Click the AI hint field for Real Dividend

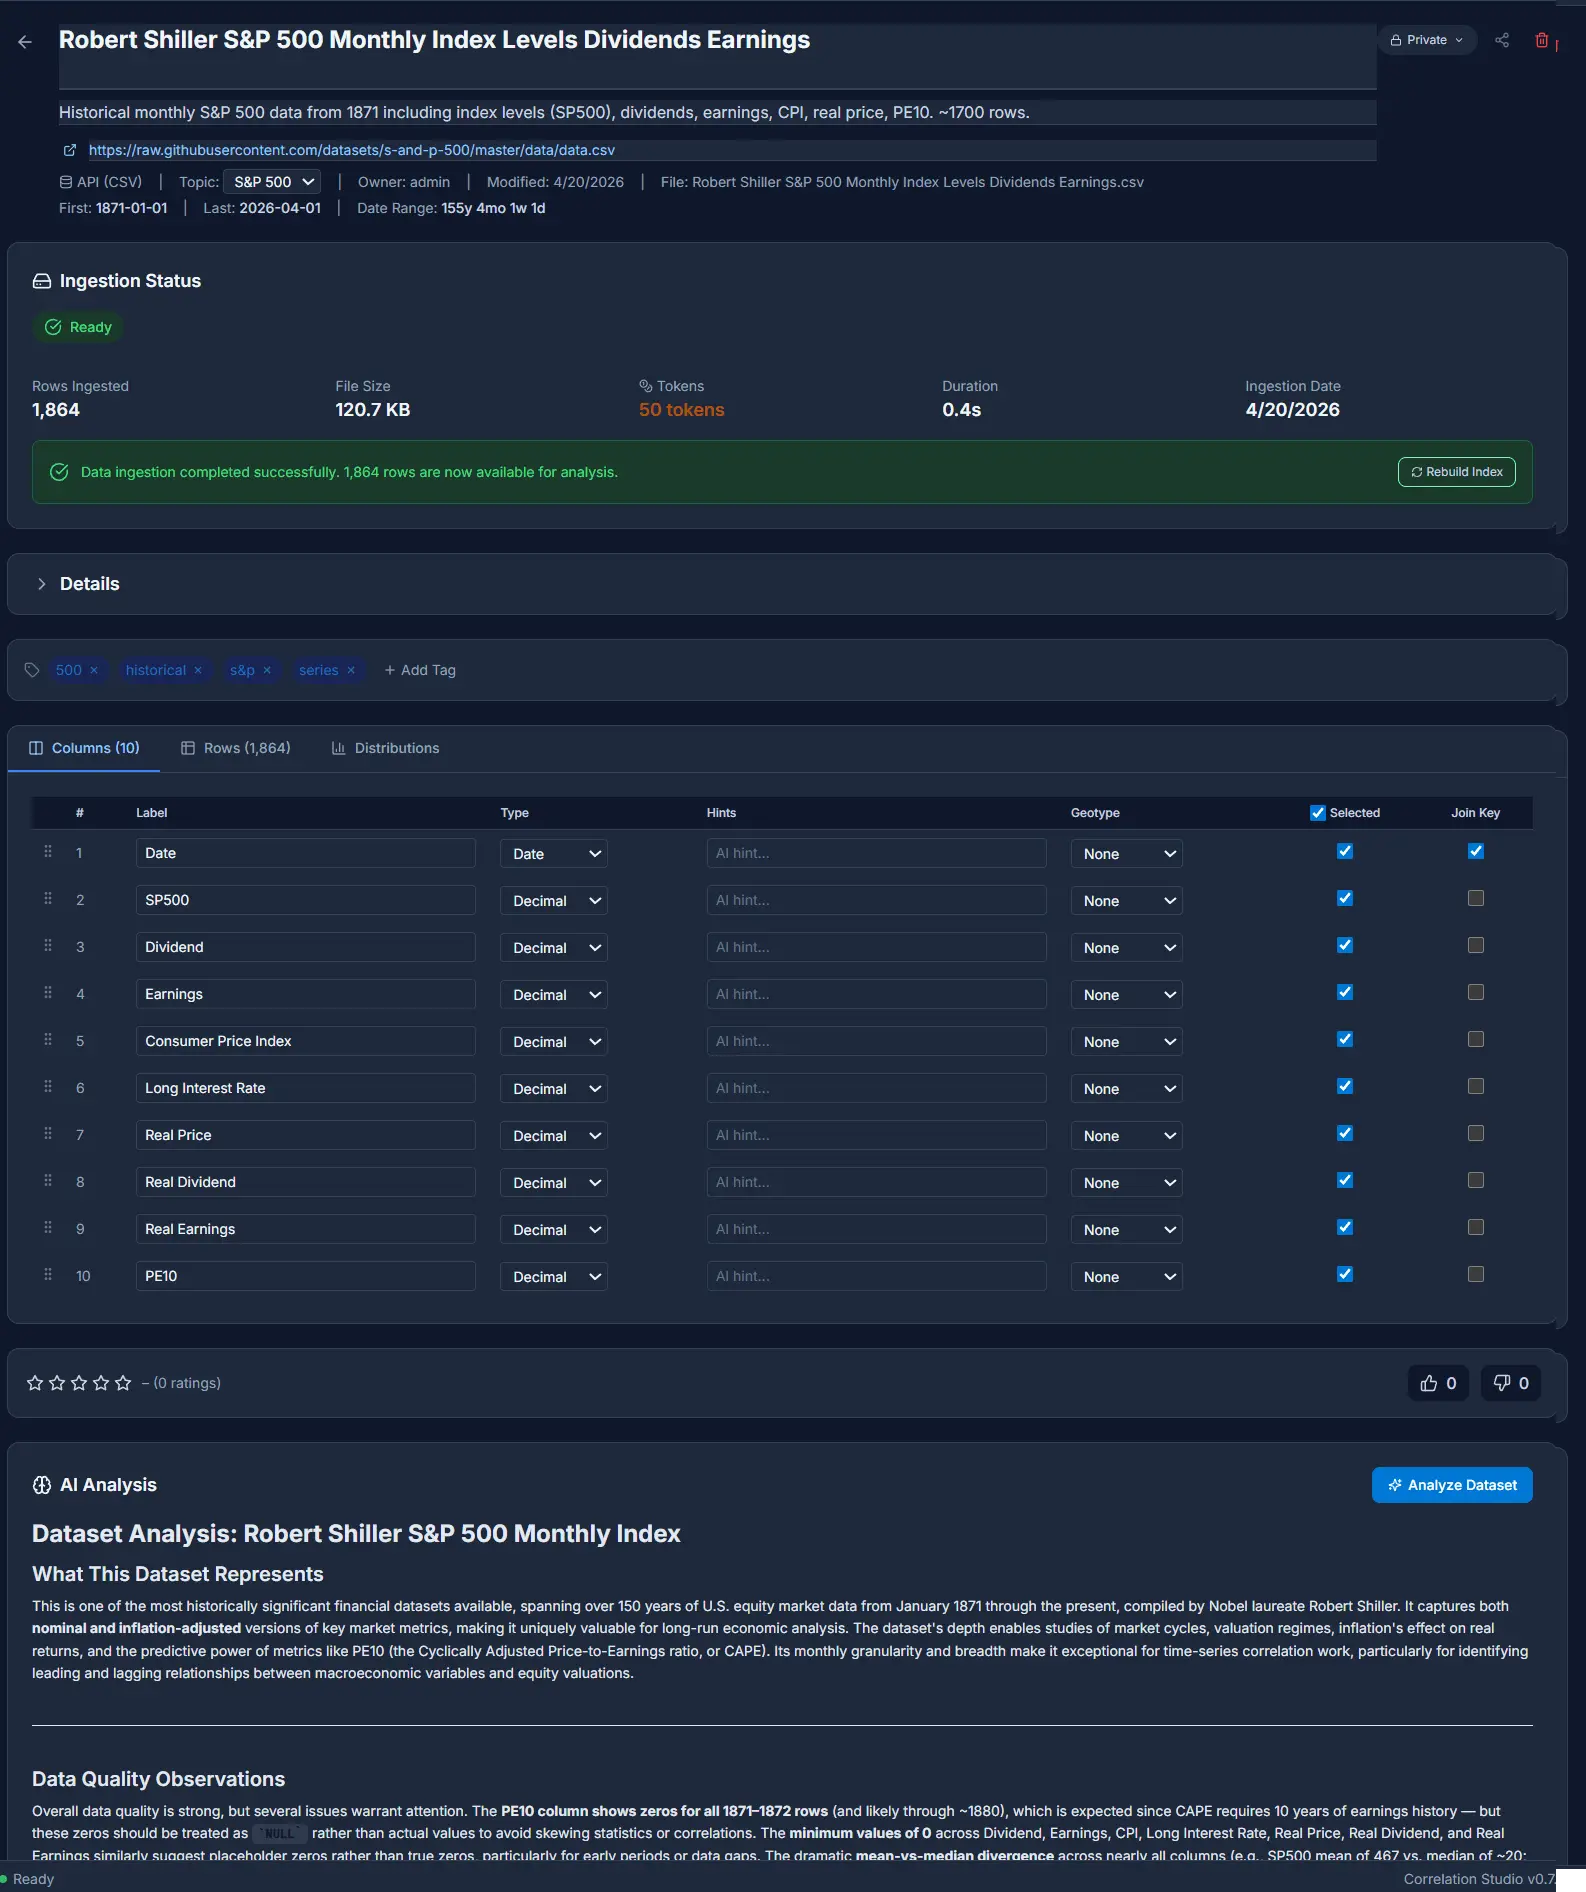tap(876, 1182)
